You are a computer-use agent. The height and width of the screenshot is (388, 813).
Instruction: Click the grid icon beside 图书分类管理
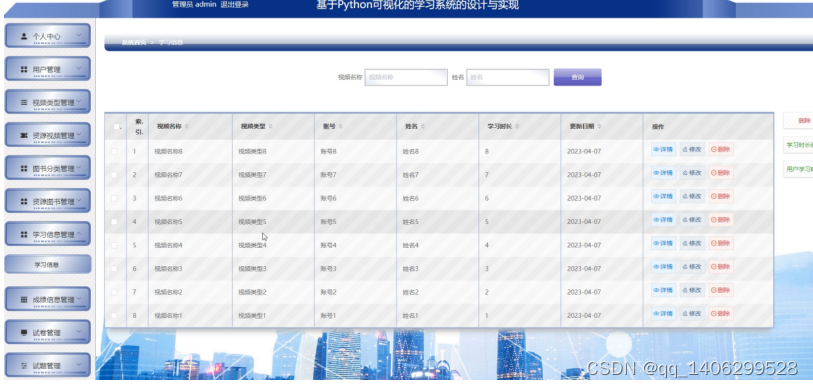(x=24, y=169)
